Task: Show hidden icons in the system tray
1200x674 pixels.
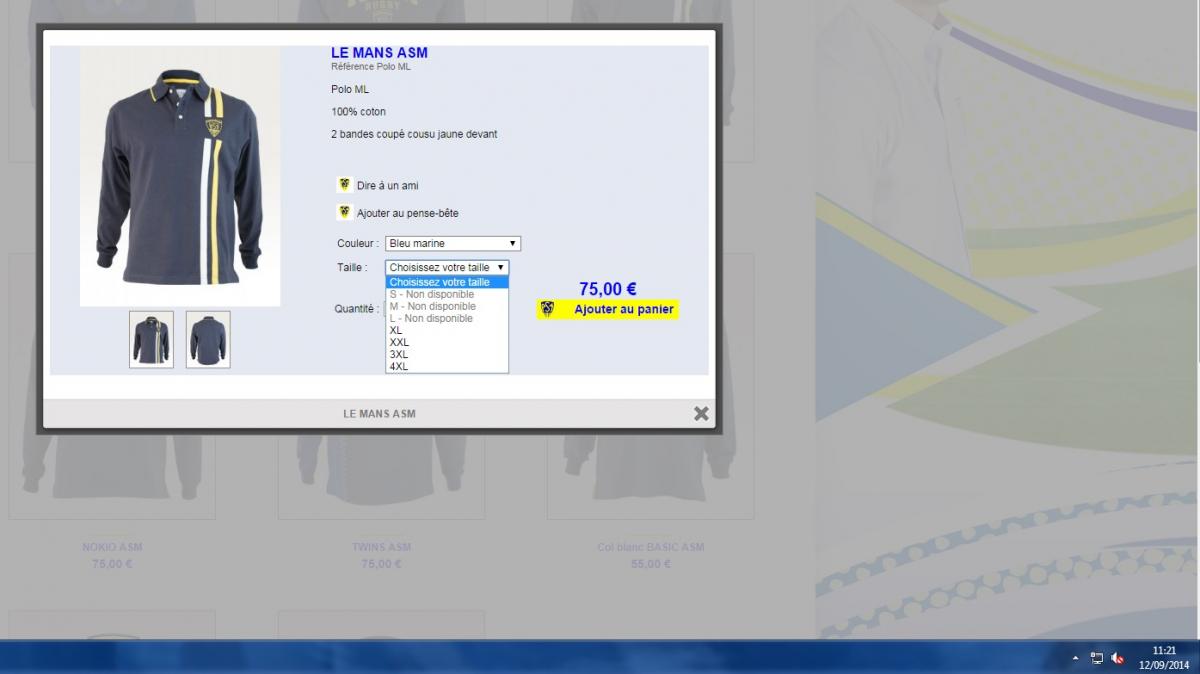Action: click(x=1076, y=658)
